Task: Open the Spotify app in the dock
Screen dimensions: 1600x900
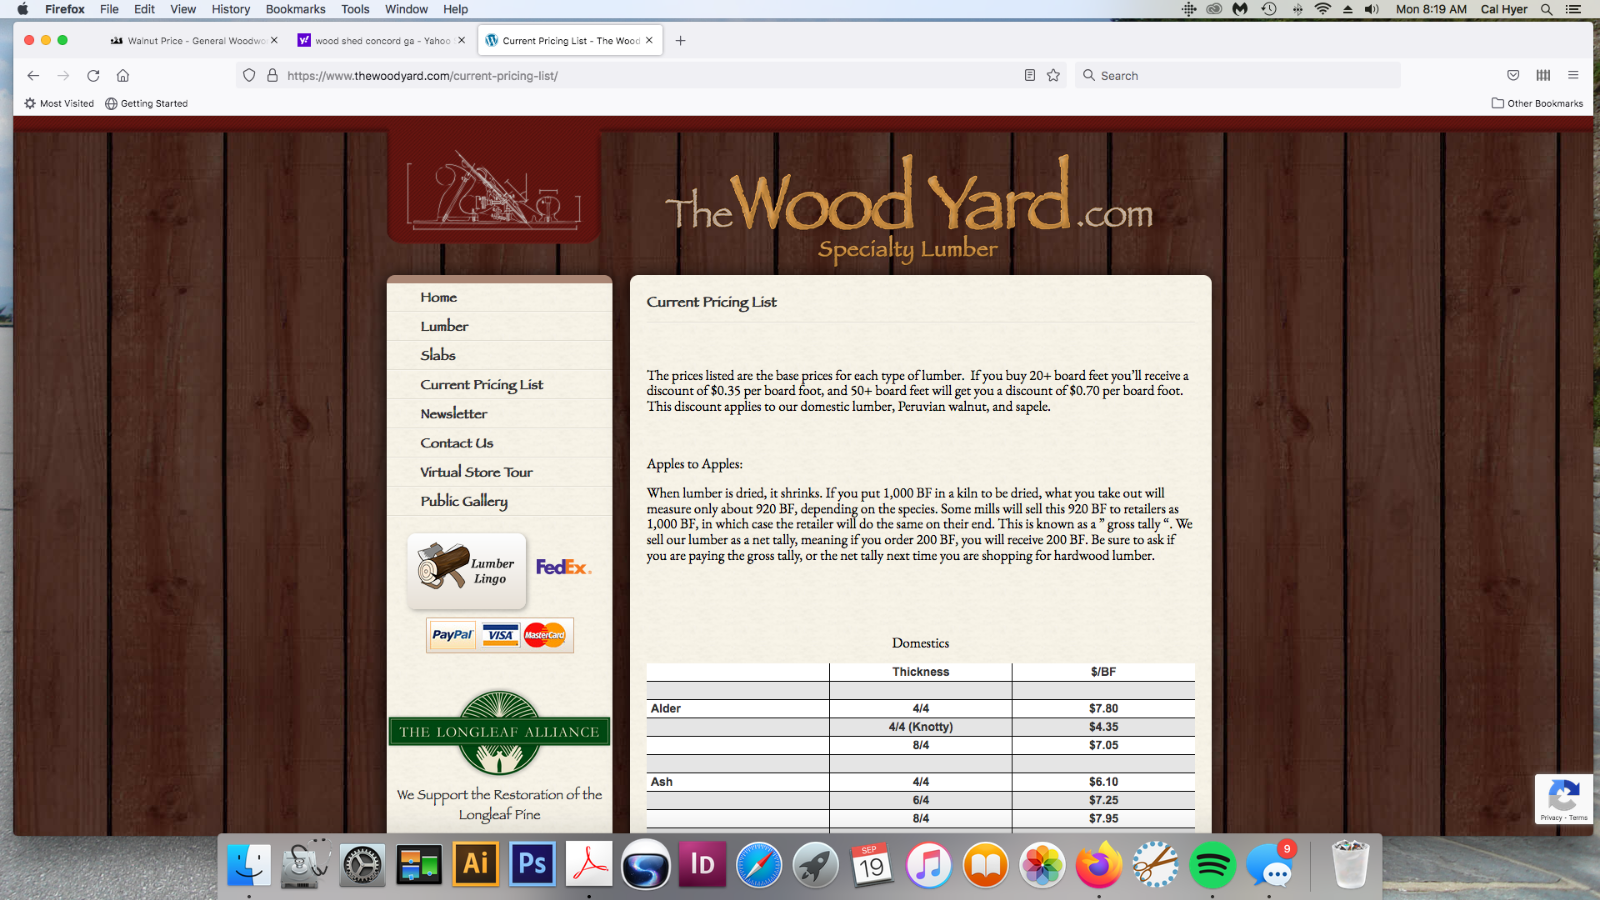Action: [1212, 865]
